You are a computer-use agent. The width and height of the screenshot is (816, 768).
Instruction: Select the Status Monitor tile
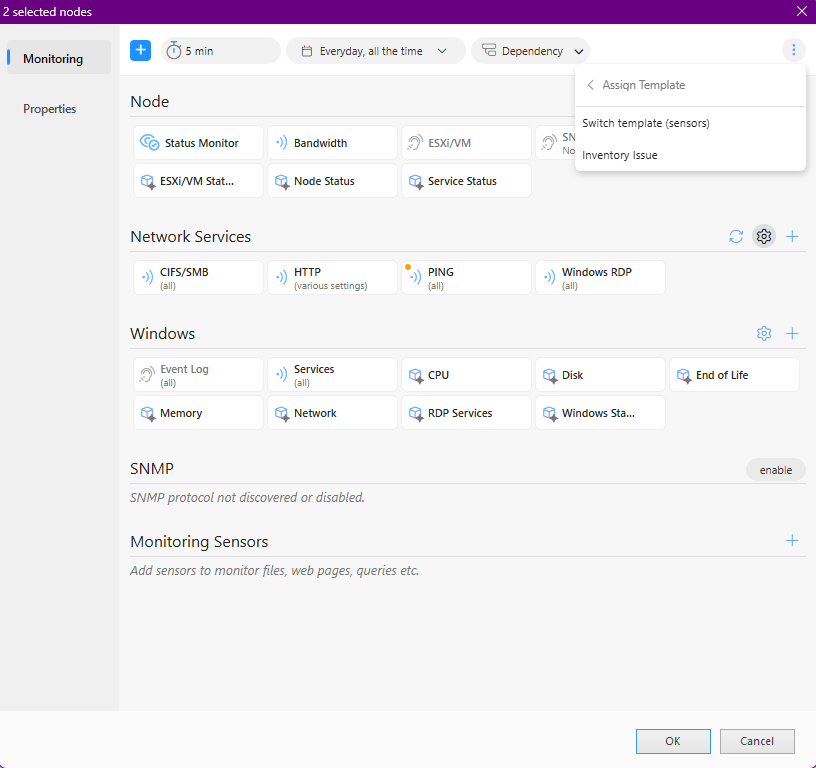point(198,143)
